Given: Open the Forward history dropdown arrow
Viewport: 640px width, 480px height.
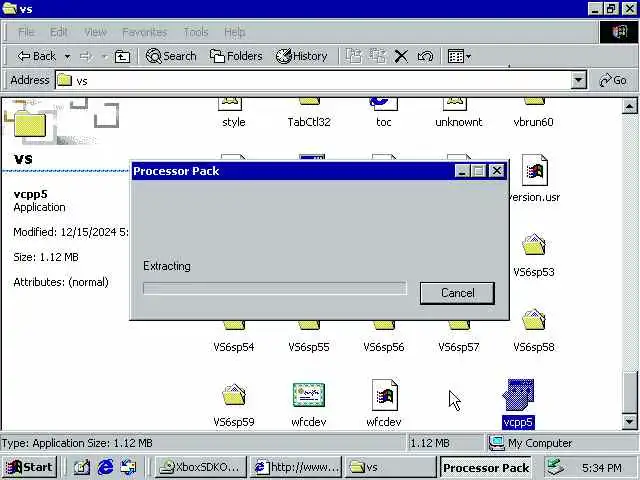Looking at the screenshot, I should [104, 56].
